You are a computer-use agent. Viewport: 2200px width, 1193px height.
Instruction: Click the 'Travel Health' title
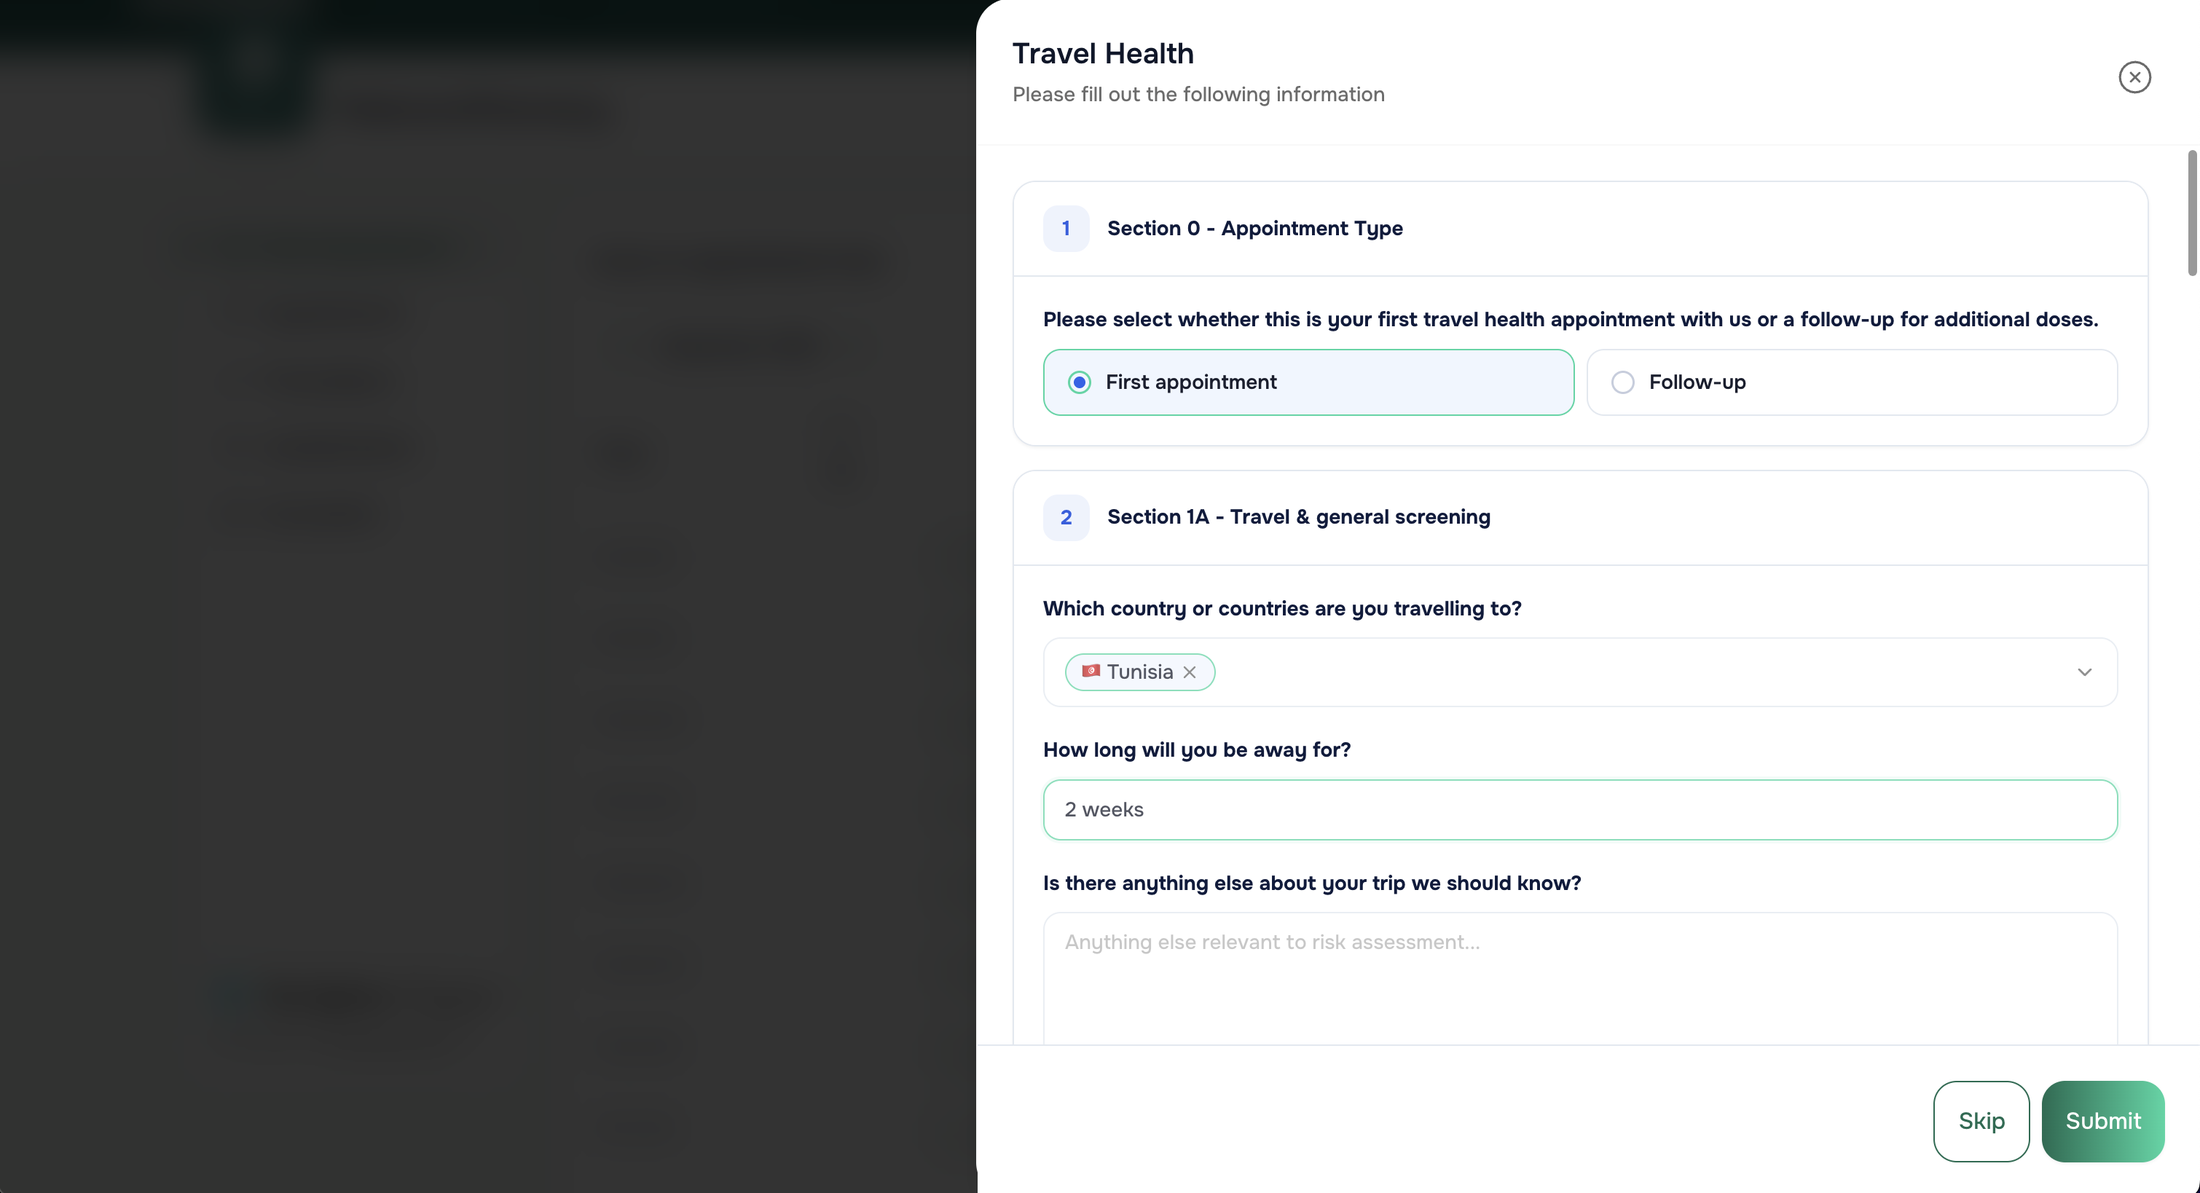tap(1102, 53)
